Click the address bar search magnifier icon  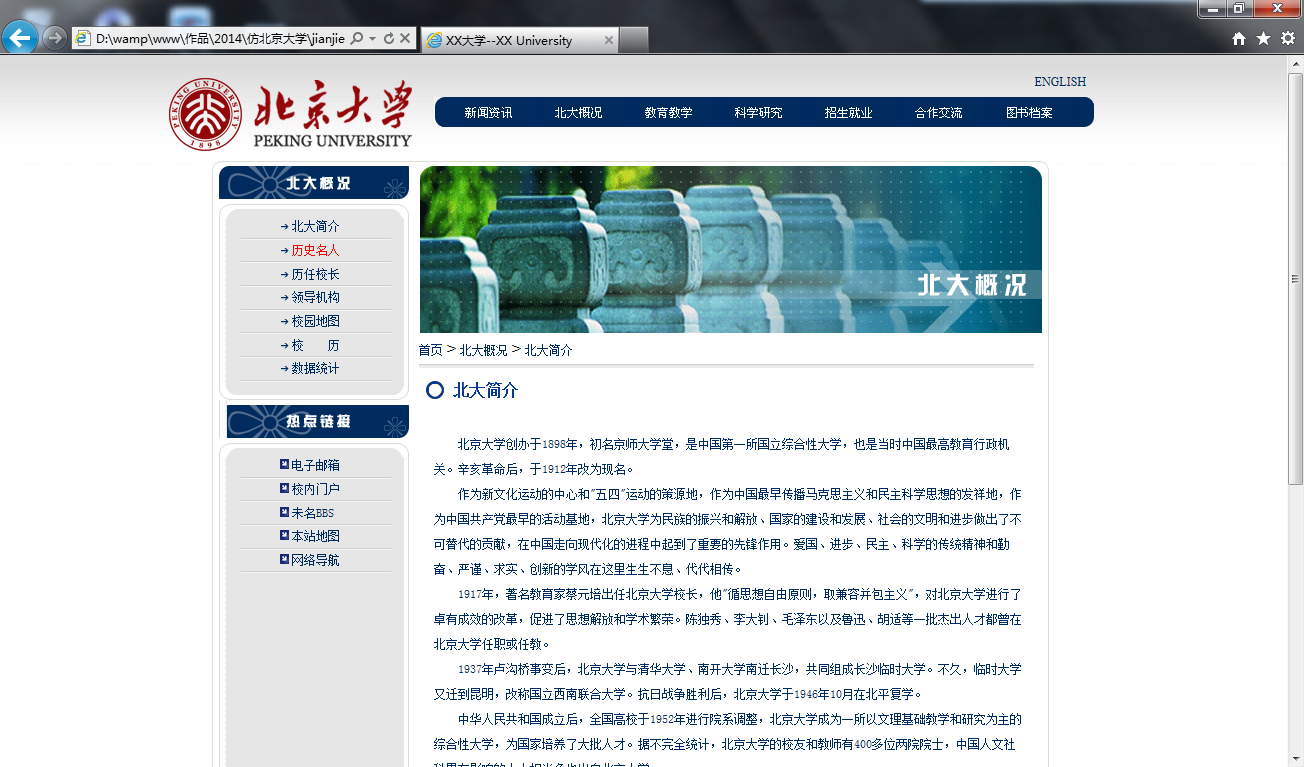[x=357, y=39]
